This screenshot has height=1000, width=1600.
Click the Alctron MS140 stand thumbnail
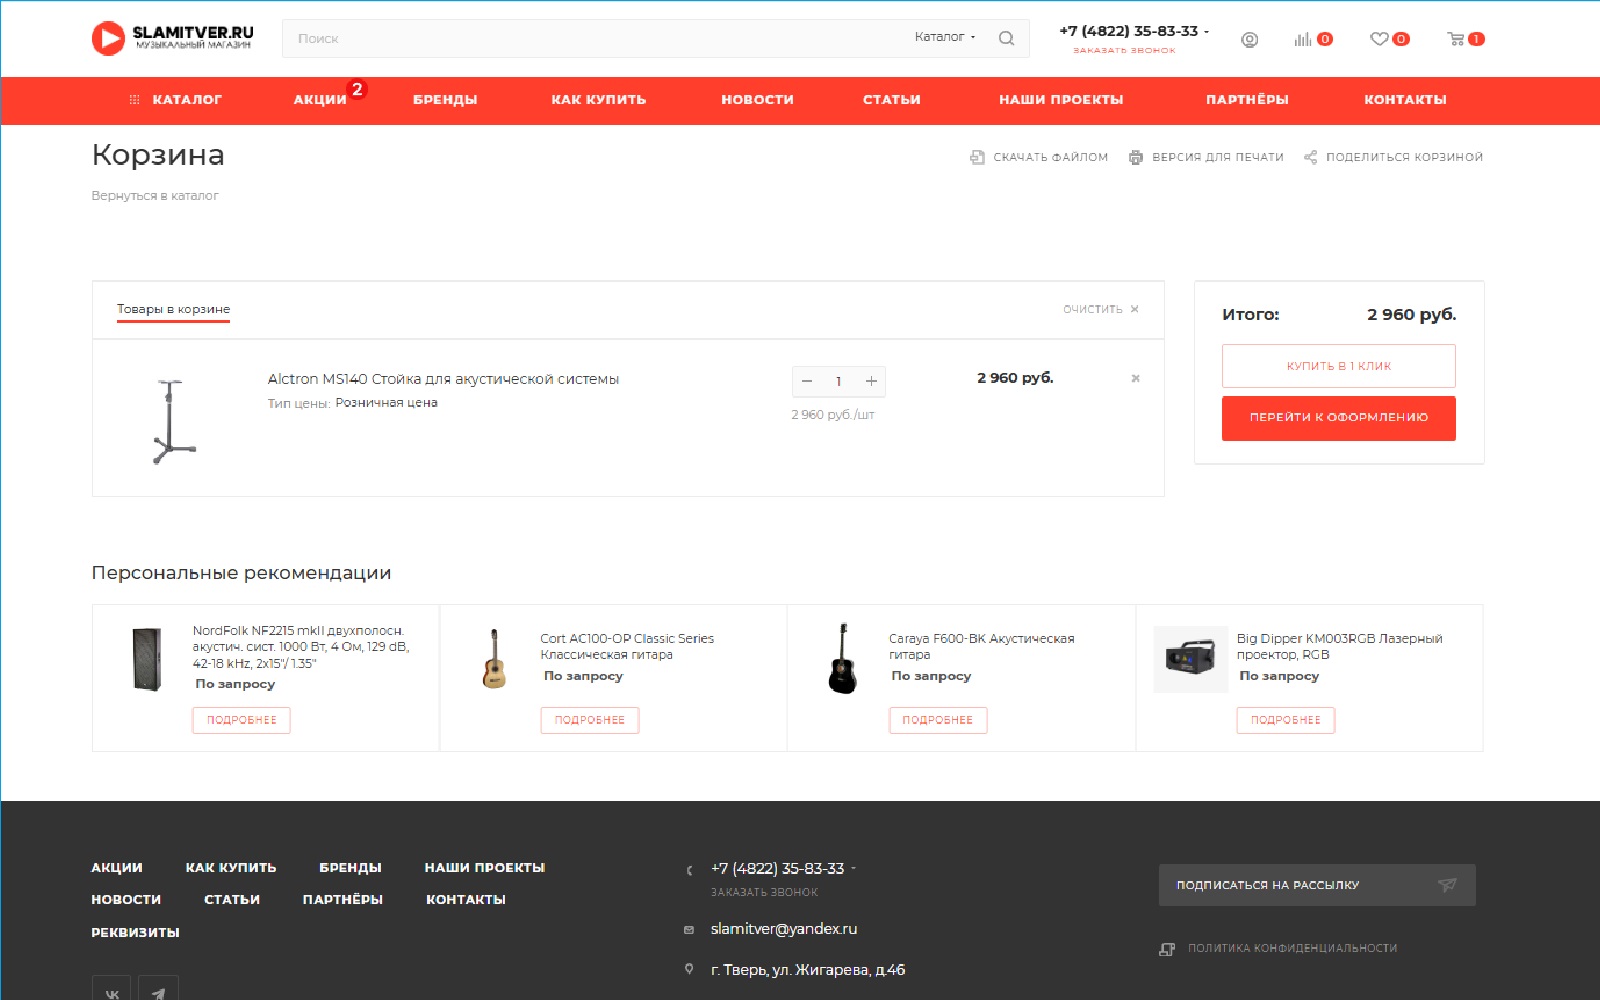point(174,420)
